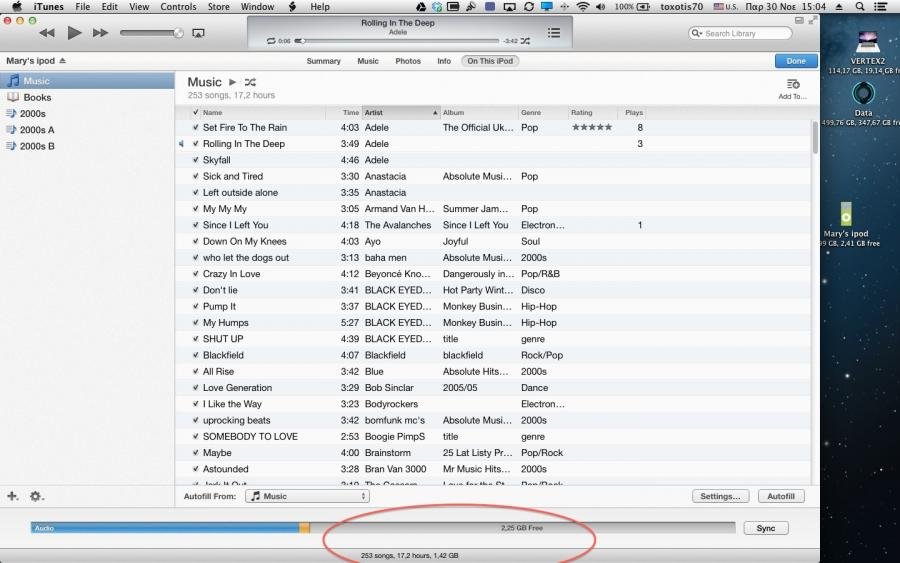
Task: Start playback with the Play button
Action: coord(74,33)
